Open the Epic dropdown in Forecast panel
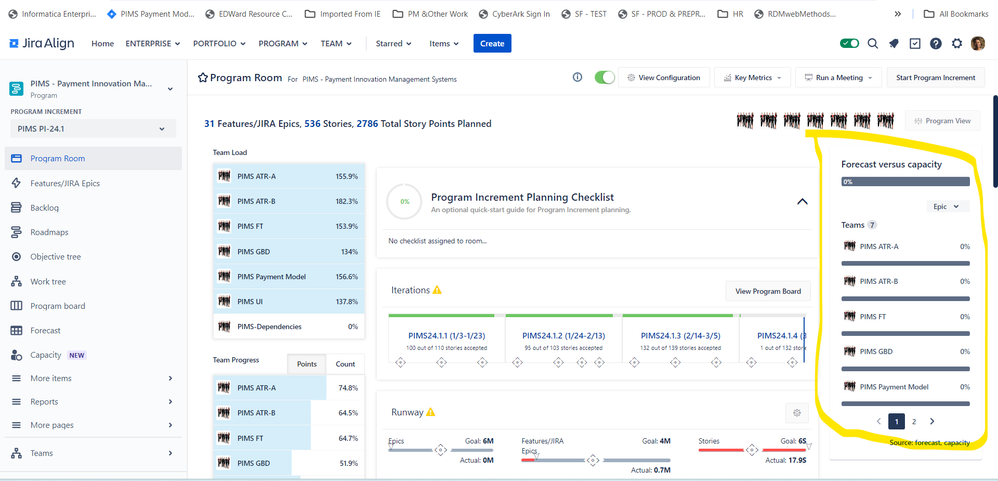Image resolution: width=998 pixels, height=481 pixels. (x=948, y=206)
